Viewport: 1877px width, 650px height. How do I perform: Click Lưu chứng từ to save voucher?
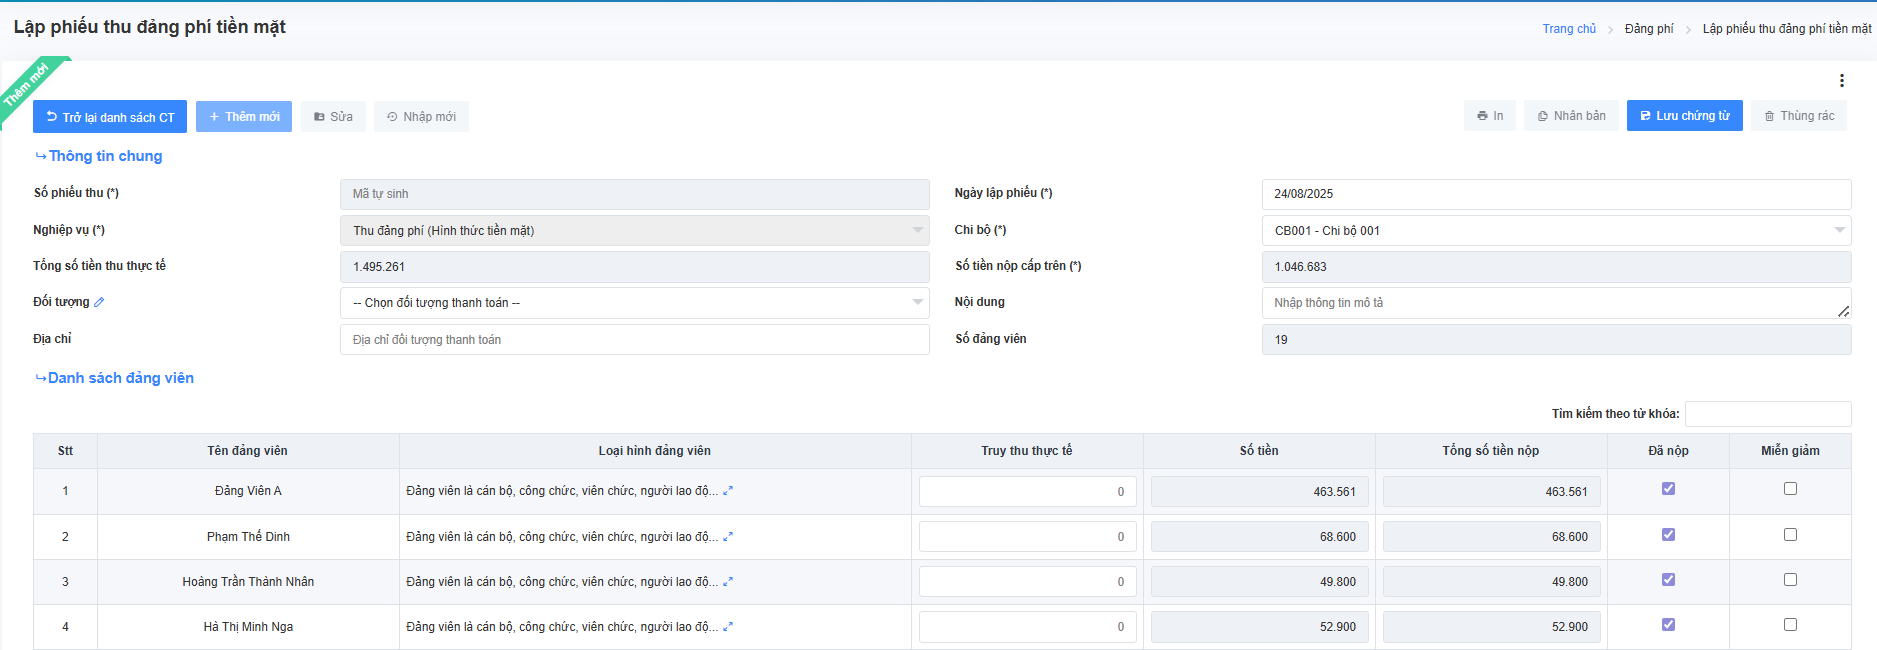(x=1684, y=116)
